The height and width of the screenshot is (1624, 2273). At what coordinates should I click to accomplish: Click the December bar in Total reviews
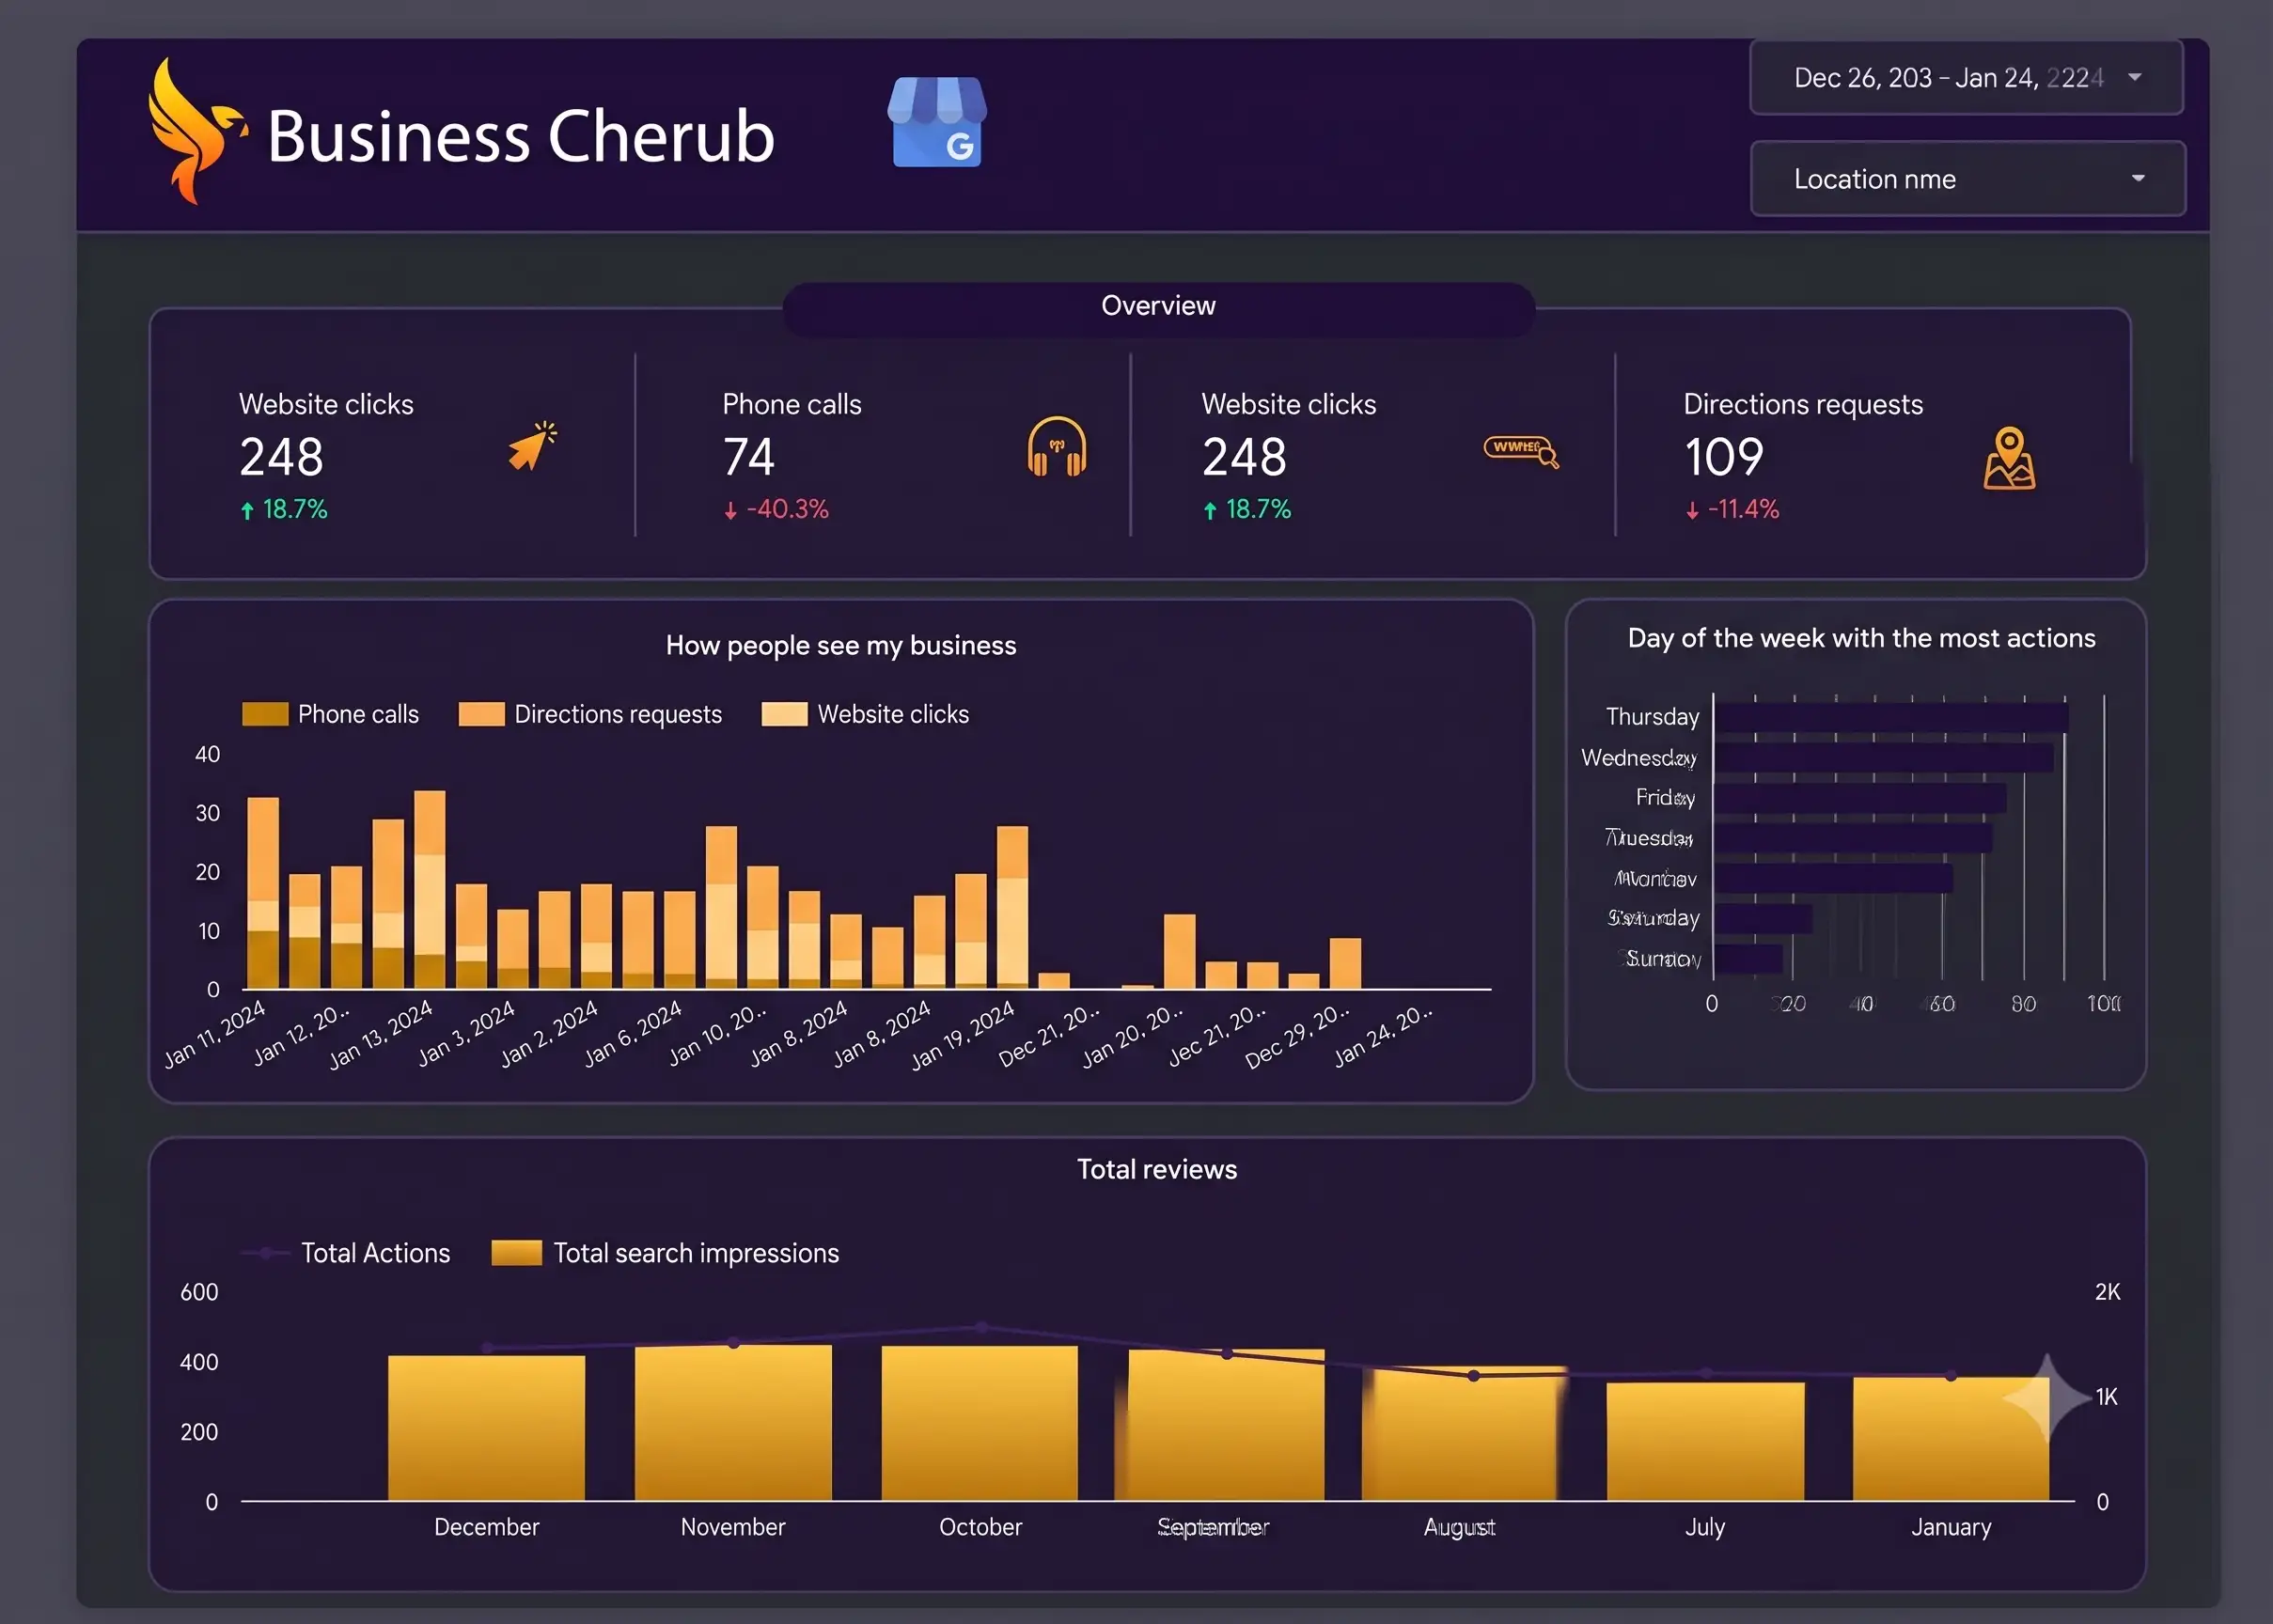pos(486,1428)
